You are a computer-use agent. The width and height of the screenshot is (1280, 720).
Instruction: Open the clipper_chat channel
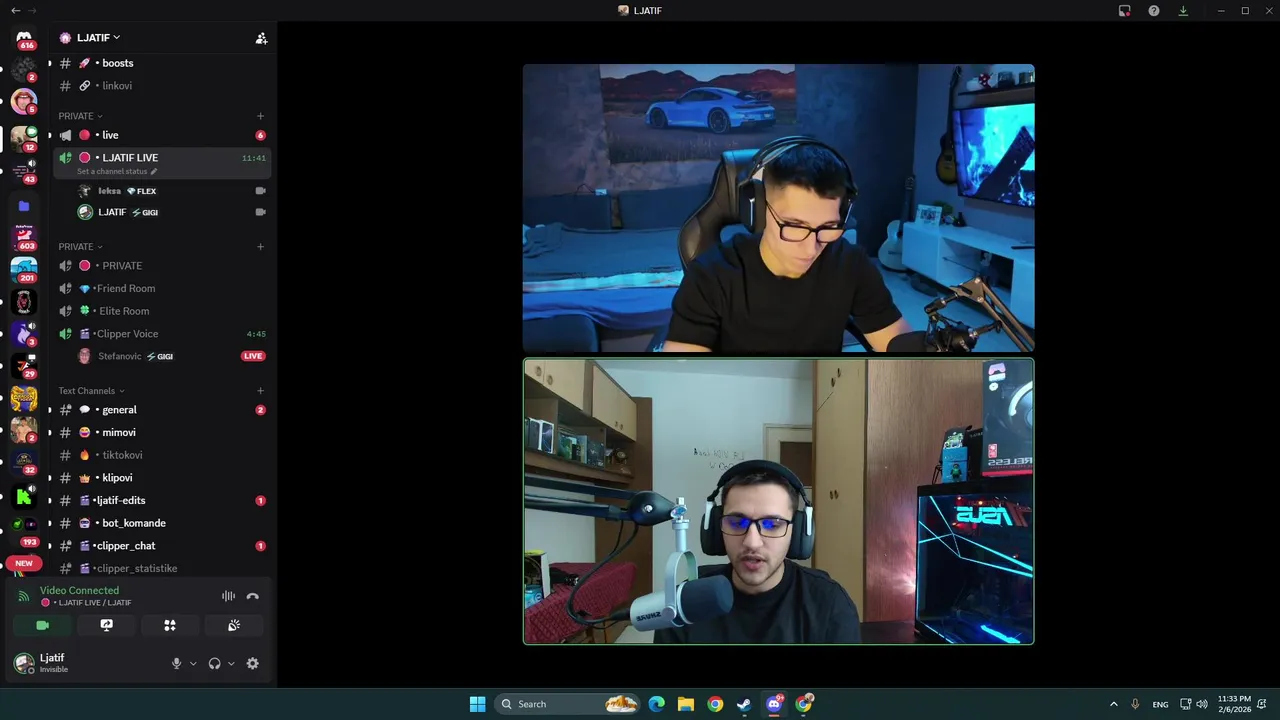161,546
